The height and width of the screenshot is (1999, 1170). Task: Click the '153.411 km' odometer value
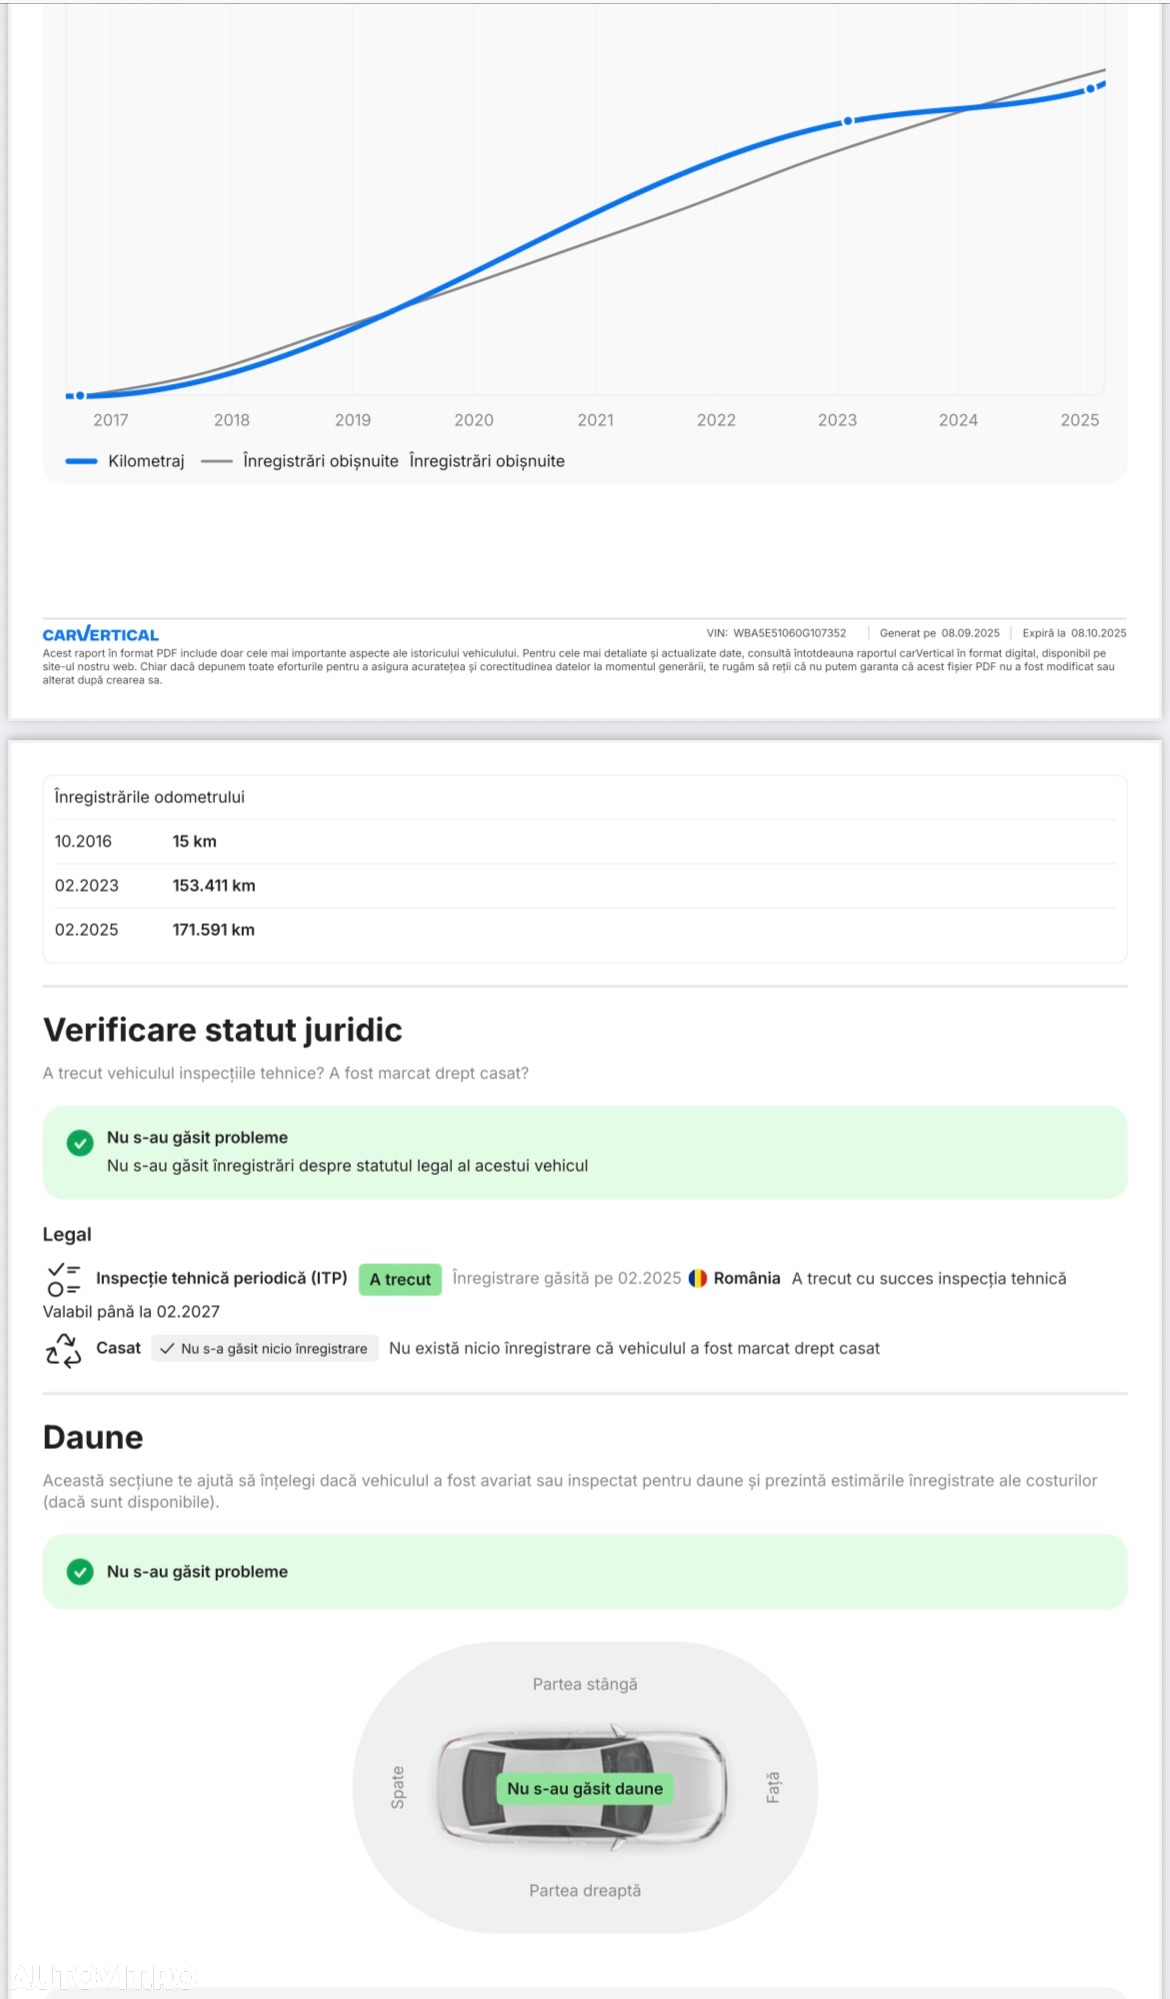[214, 885]
